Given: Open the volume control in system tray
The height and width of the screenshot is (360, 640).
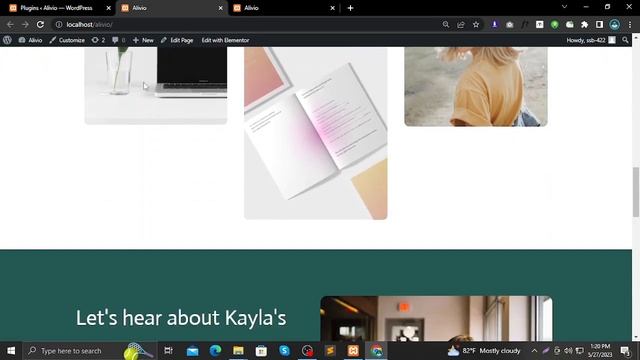Looking at the screenshot, I should [x=568, y=351].
